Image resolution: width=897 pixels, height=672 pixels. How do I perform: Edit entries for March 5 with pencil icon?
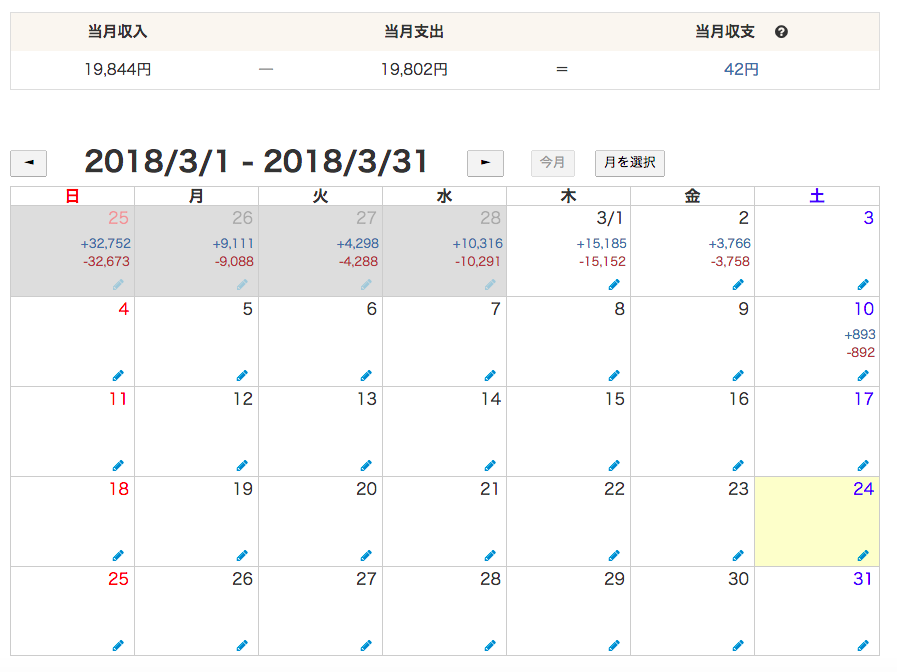coord(242,375)
